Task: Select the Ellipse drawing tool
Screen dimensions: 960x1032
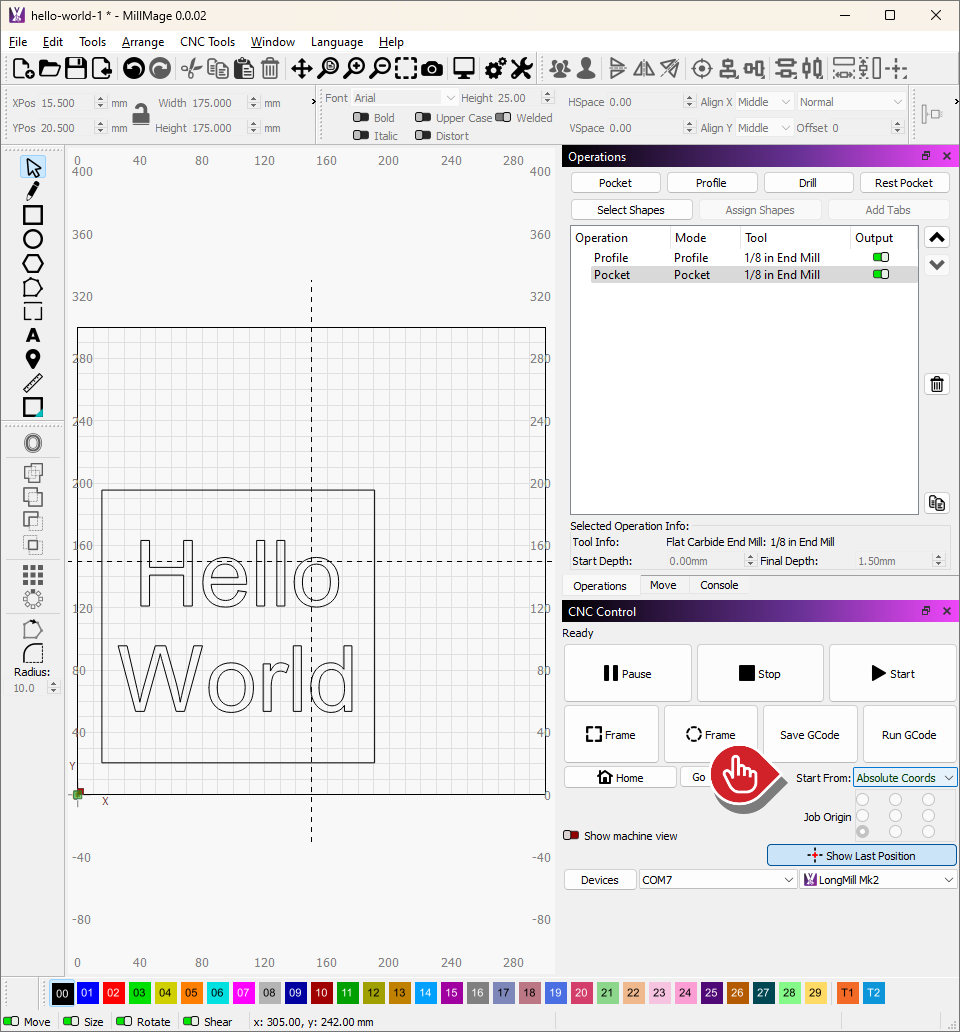Action: pyautogui.click(x=33, y=239)
